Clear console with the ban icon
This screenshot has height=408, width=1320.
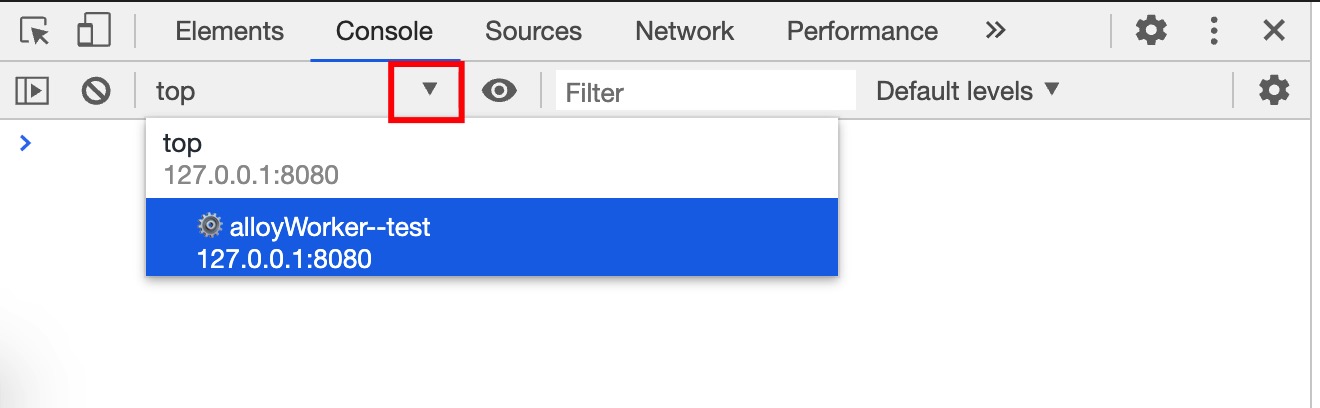pos(96,91)
